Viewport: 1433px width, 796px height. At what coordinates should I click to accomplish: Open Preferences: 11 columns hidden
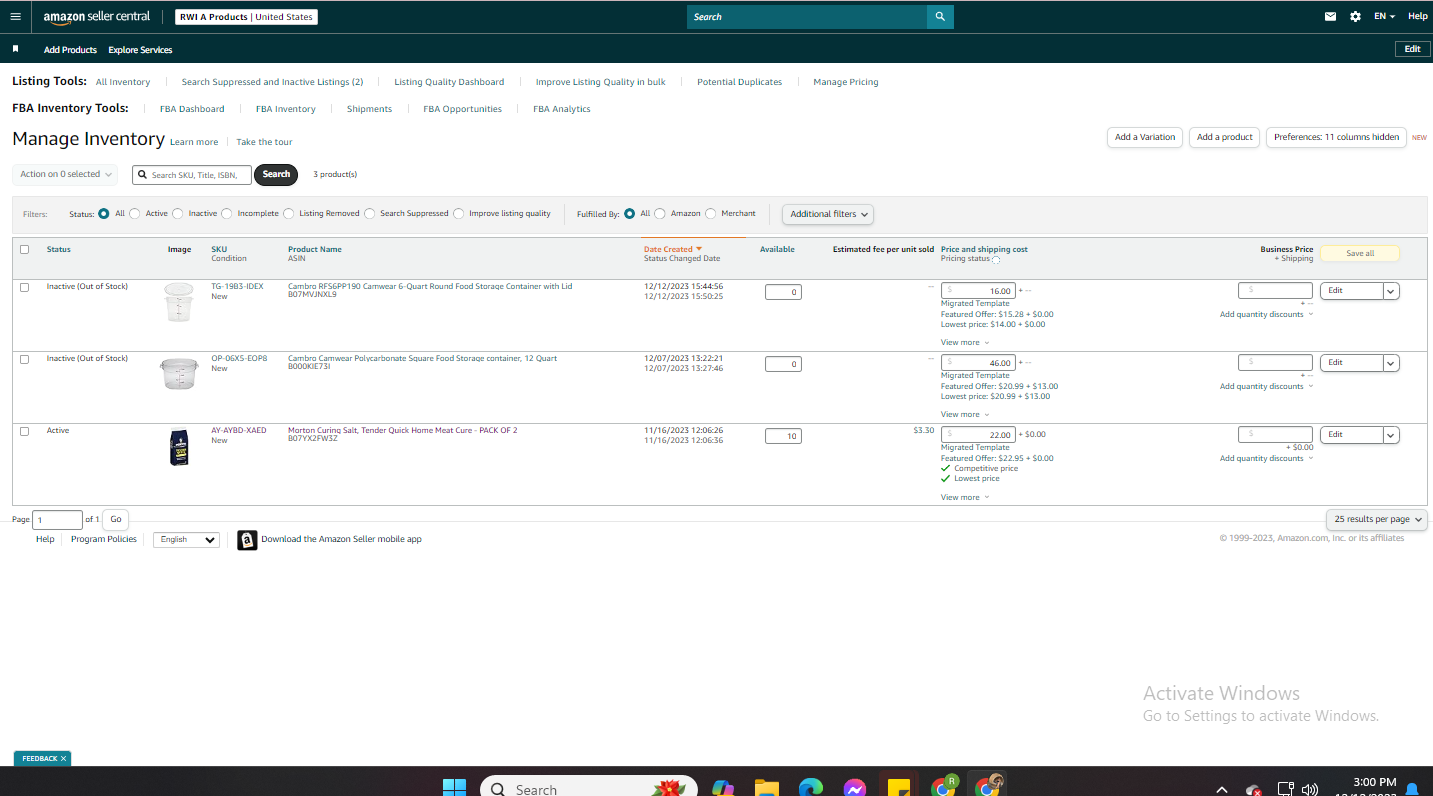click(1336, 137)
